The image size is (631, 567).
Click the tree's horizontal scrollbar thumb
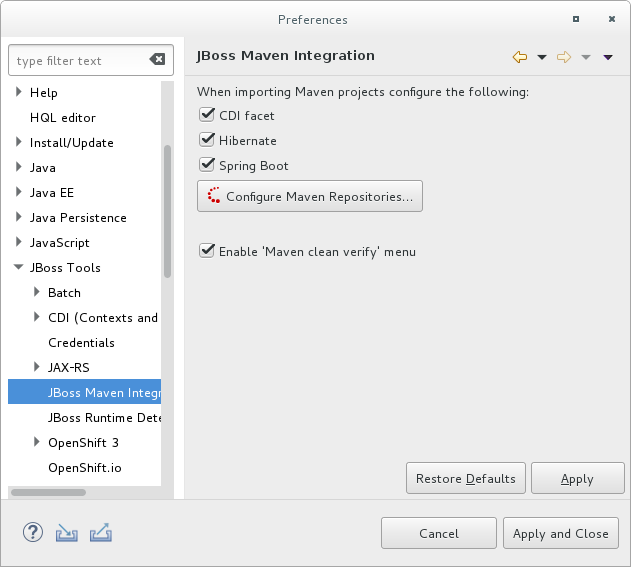tap(48, 492)
